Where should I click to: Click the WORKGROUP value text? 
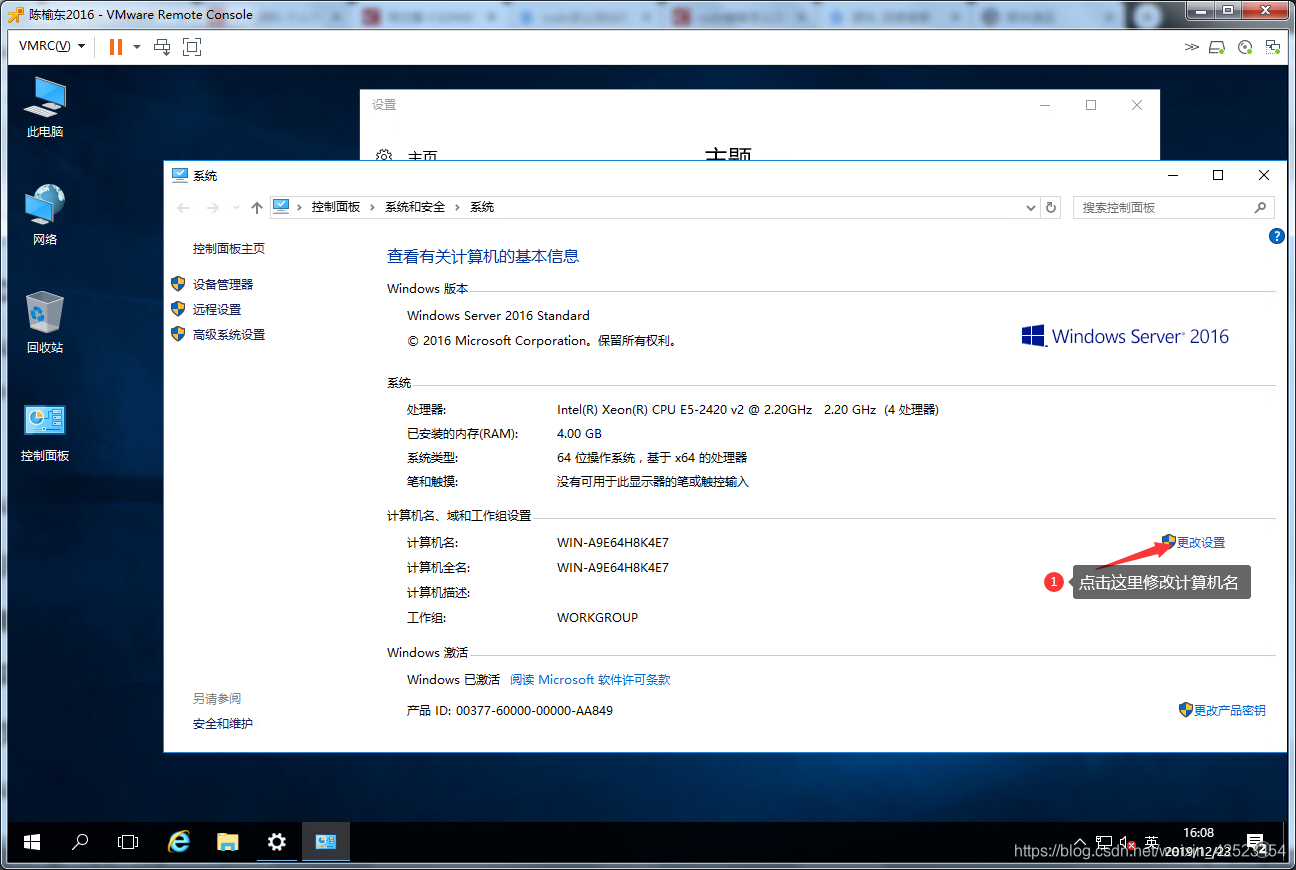tap(597, 617)
